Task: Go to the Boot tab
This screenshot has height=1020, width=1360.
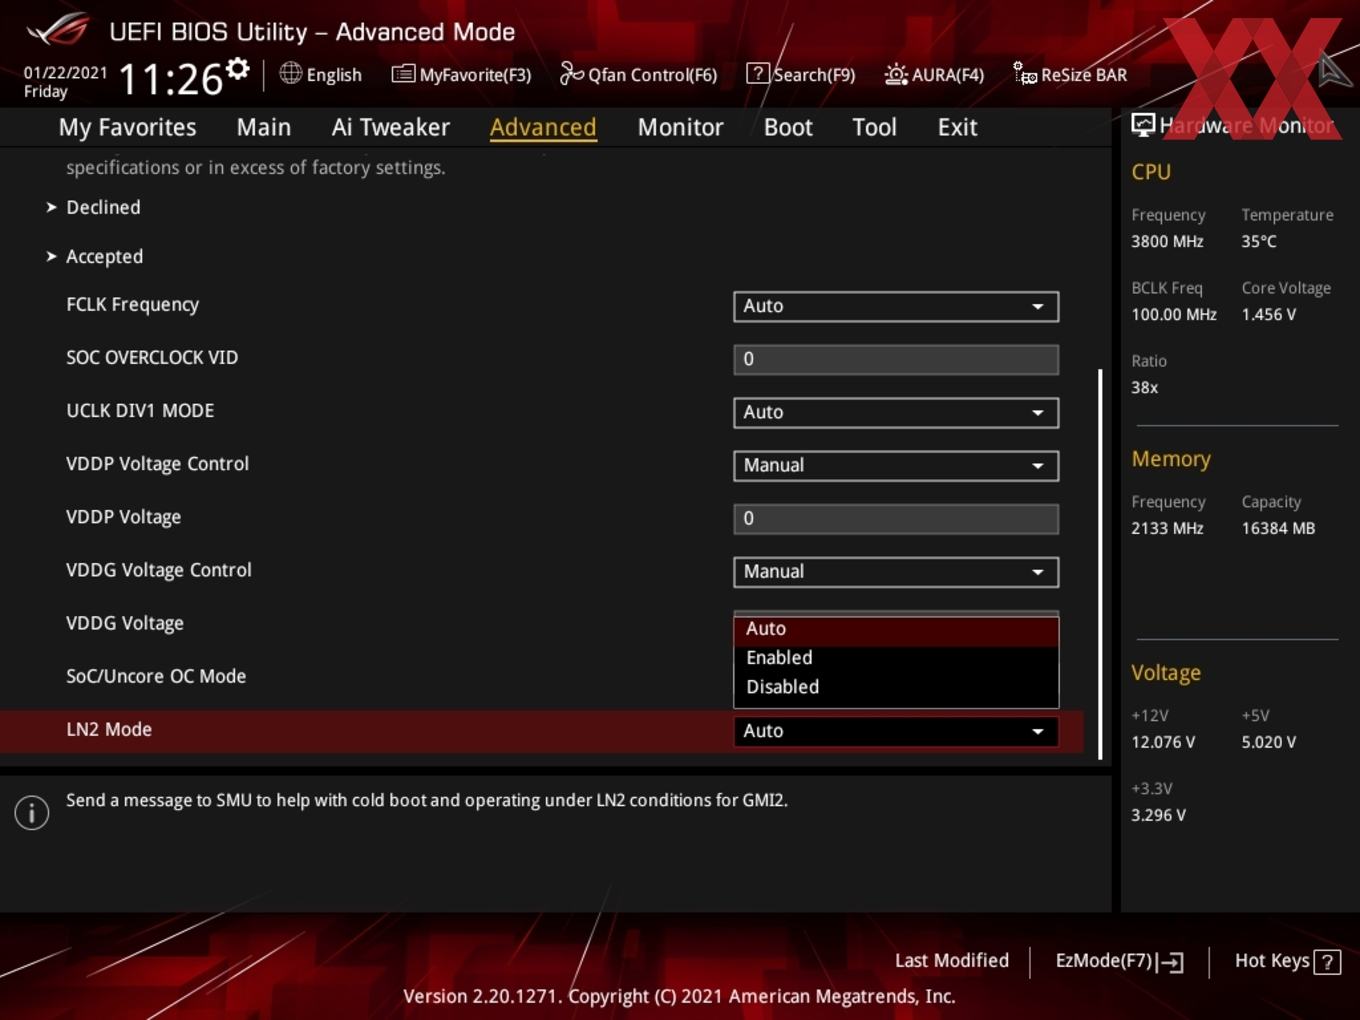Action: click(788, 127)
